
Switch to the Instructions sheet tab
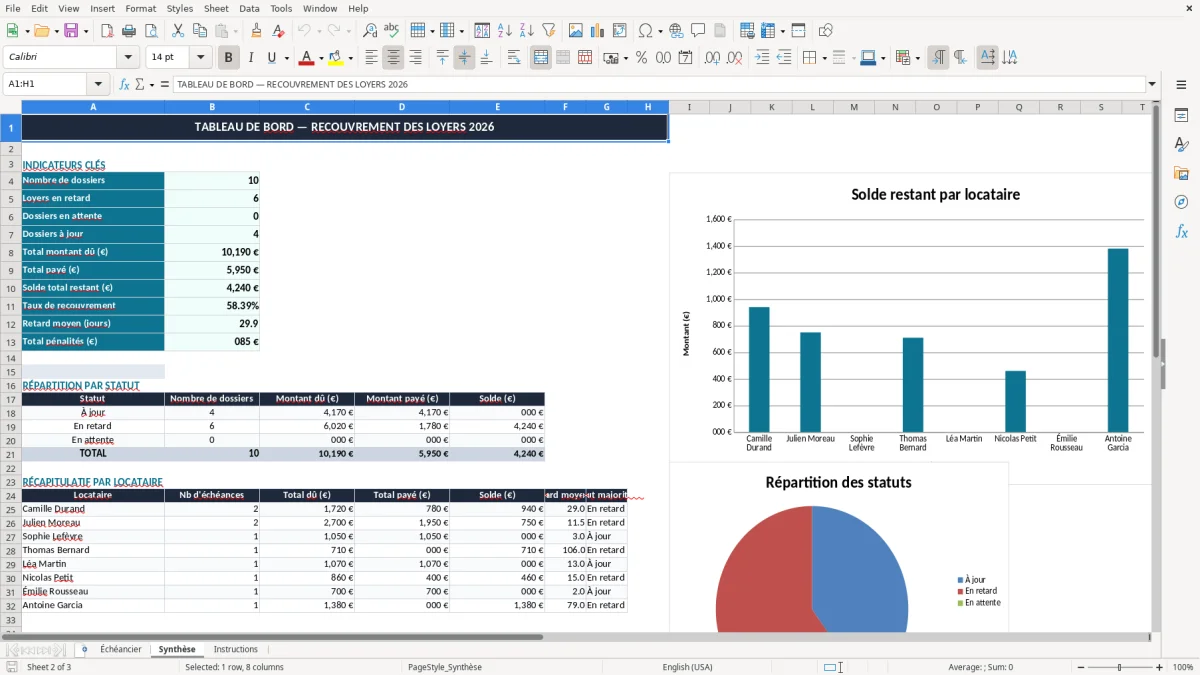(x=235, y=649)
